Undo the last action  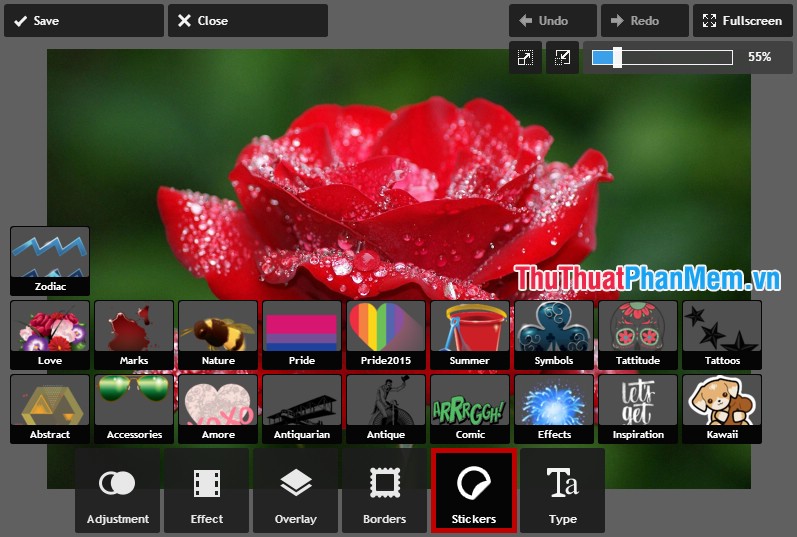(553, 21)
